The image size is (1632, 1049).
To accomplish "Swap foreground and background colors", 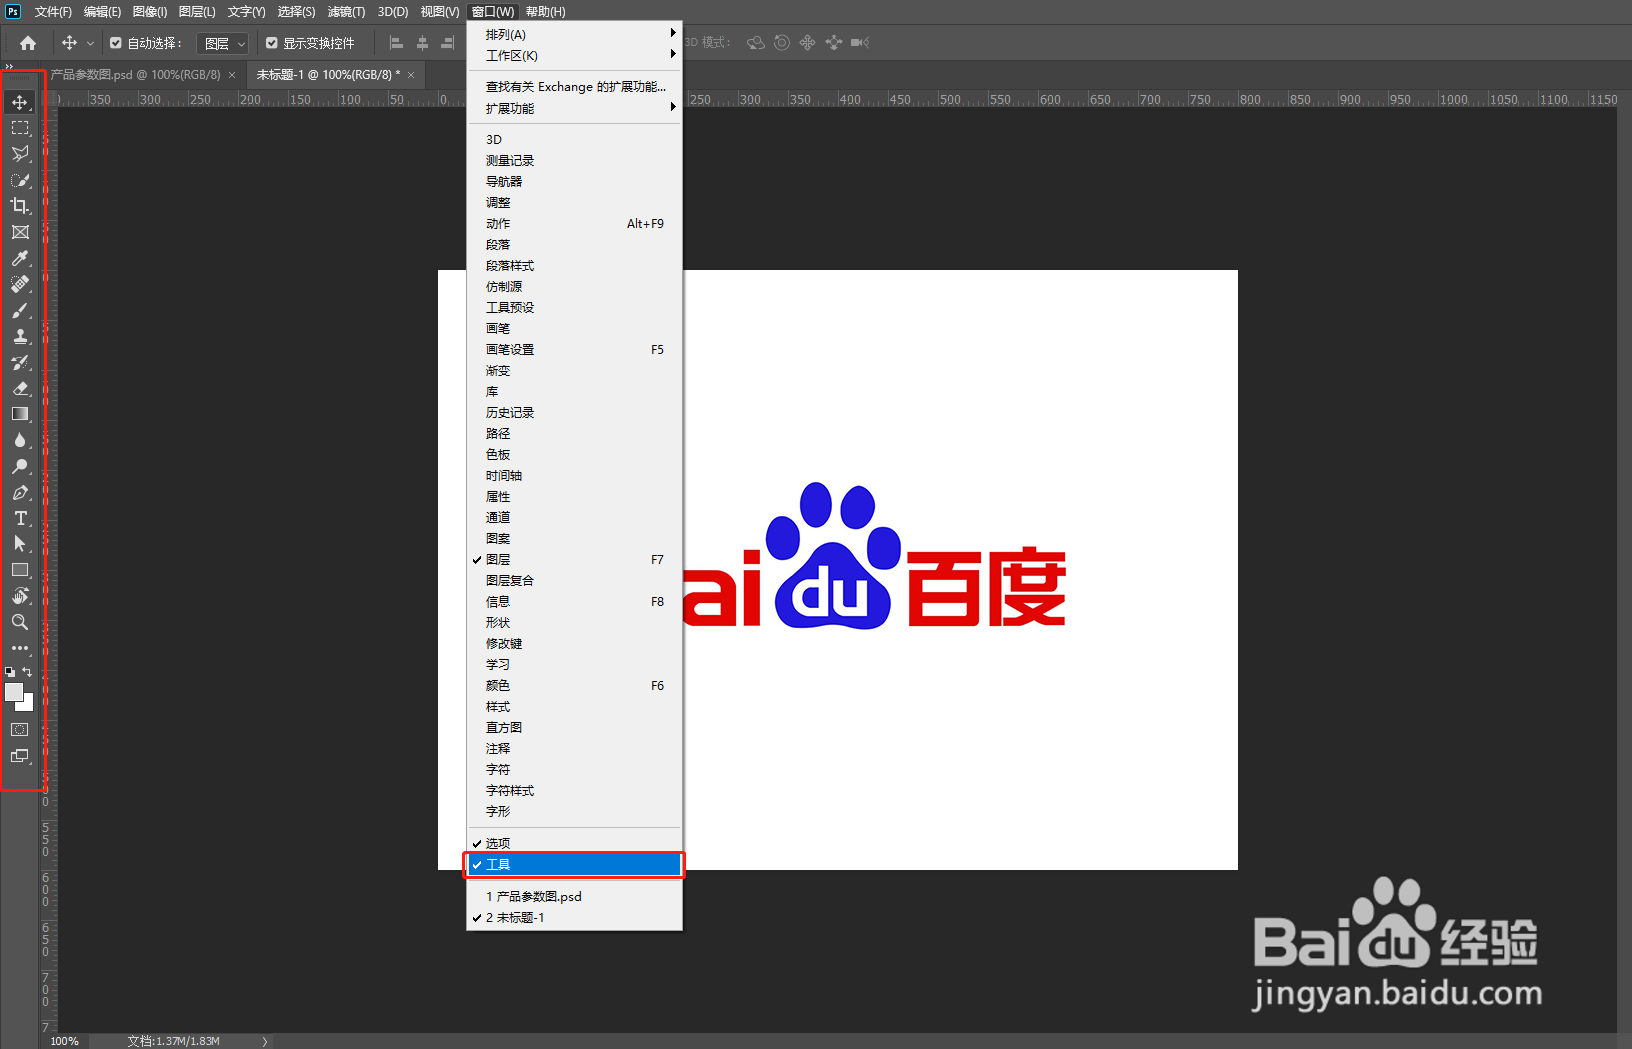I will click(28, 672).
